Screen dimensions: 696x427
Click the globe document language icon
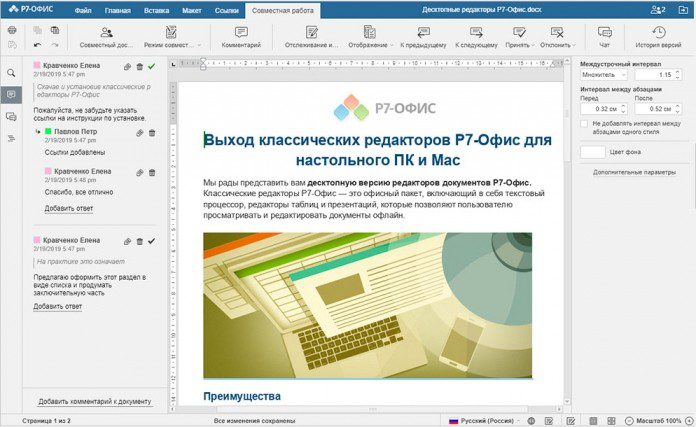point(531,420)
